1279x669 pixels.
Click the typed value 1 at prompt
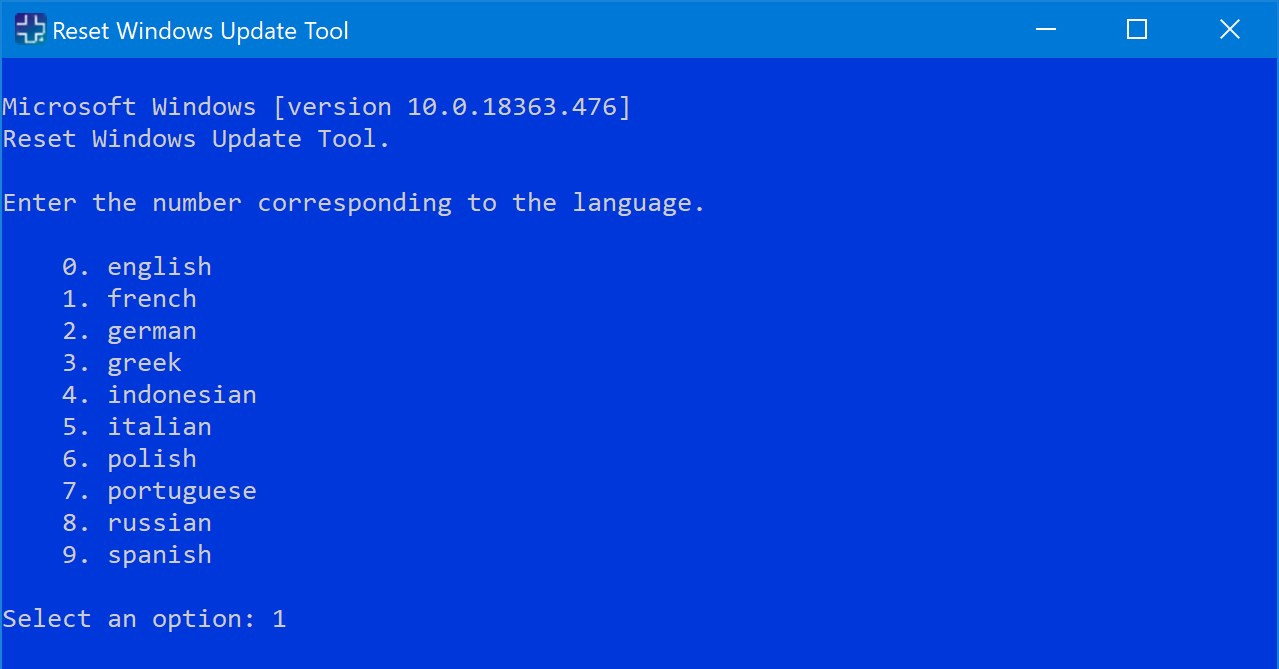coord(279,619)
